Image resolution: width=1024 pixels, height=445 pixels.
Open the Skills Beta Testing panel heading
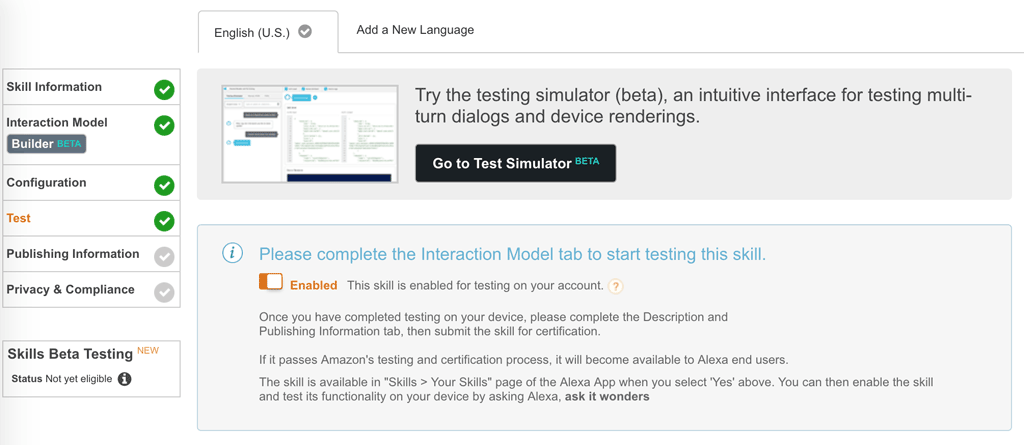tap(71, 354)
